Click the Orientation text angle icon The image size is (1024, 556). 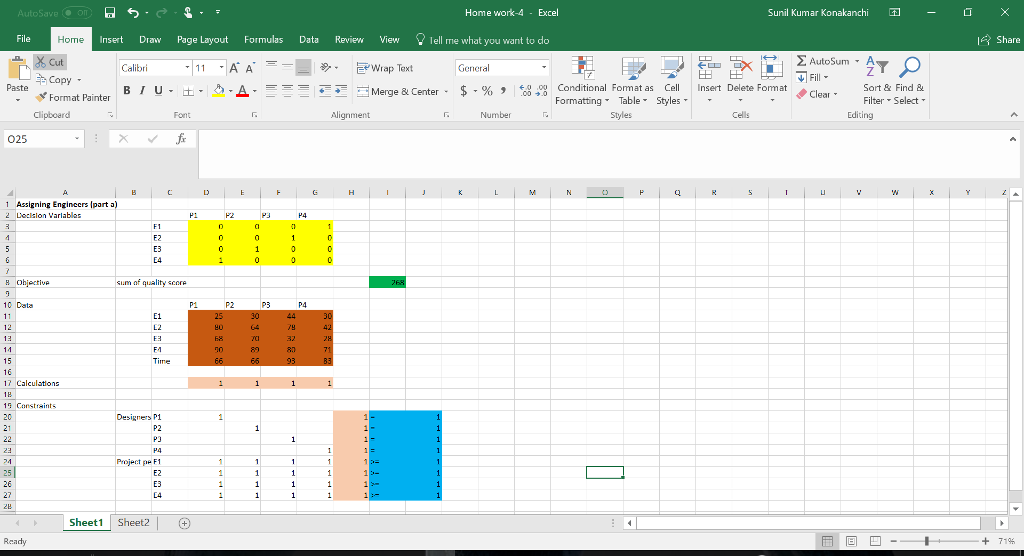[x=325, y=67]
